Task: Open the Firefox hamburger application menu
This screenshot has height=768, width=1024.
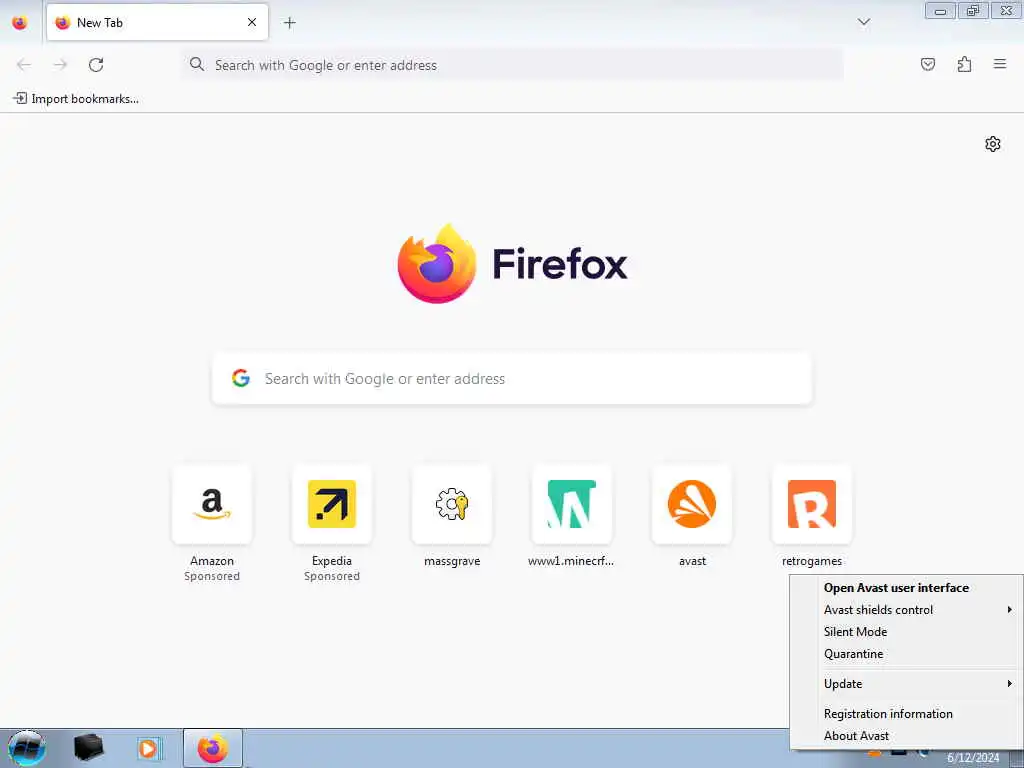Action: click(1000, 64)
